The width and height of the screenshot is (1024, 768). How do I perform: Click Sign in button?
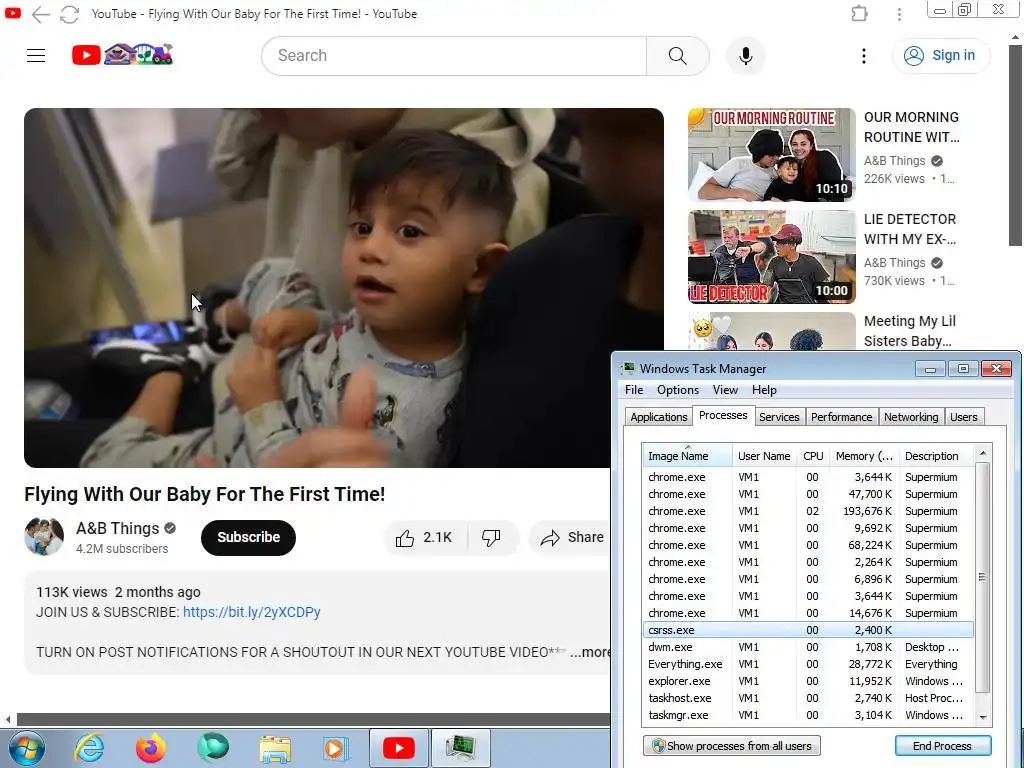pos(941,56)
